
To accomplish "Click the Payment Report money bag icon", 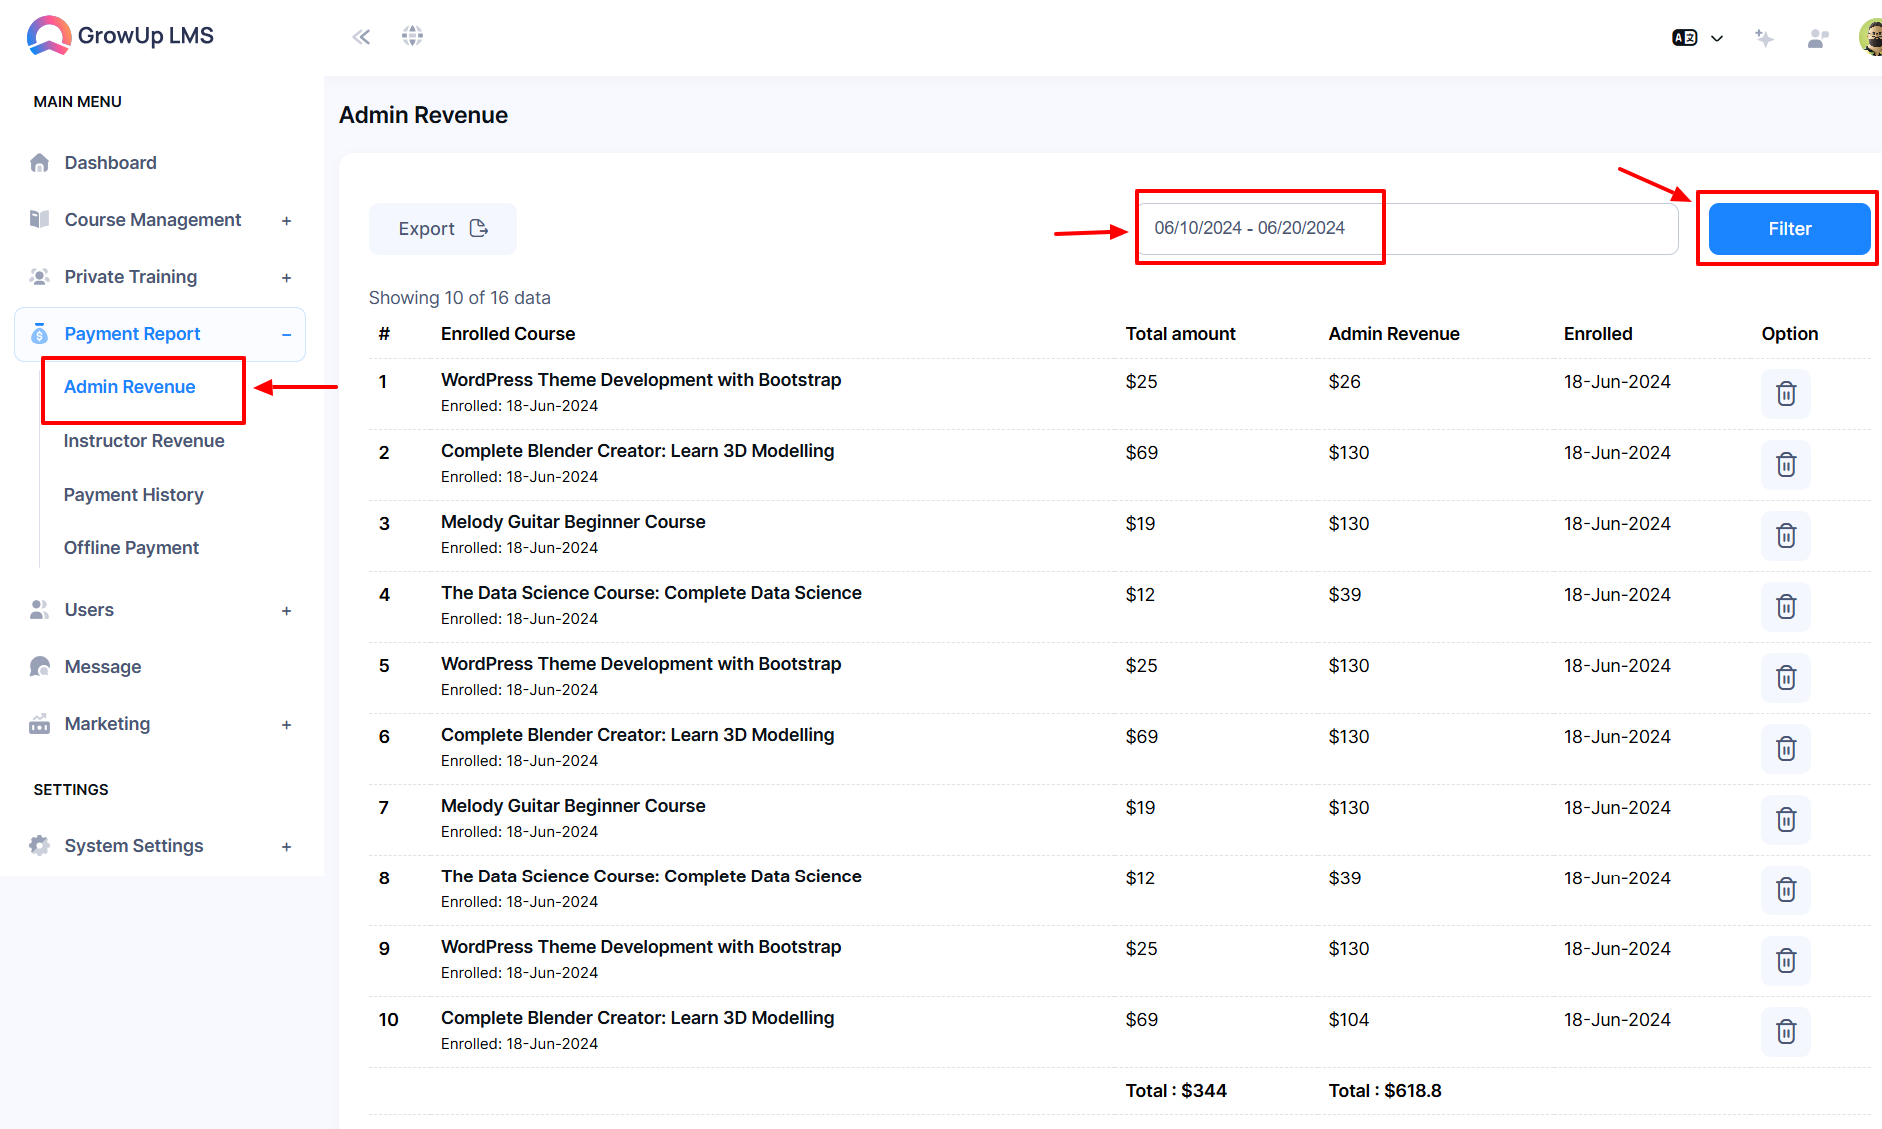I will click(39, 334).
